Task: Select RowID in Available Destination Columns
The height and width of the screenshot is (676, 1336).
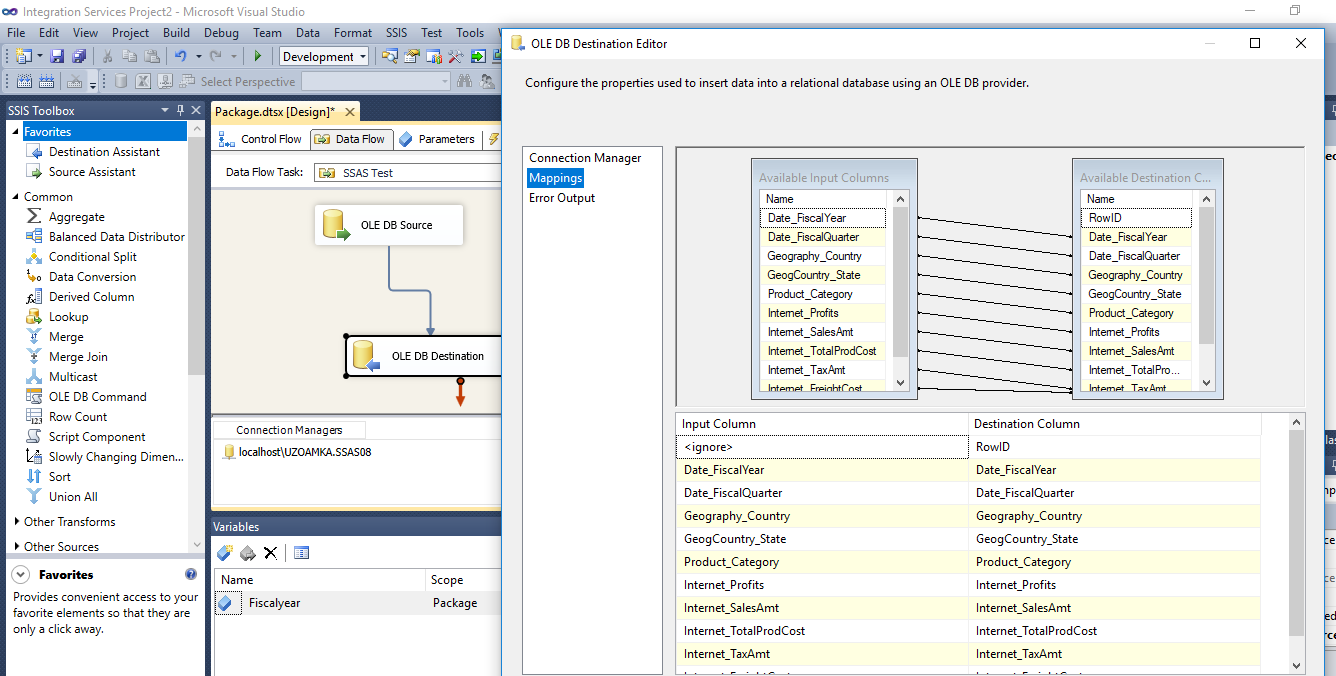Action: 1136,218
